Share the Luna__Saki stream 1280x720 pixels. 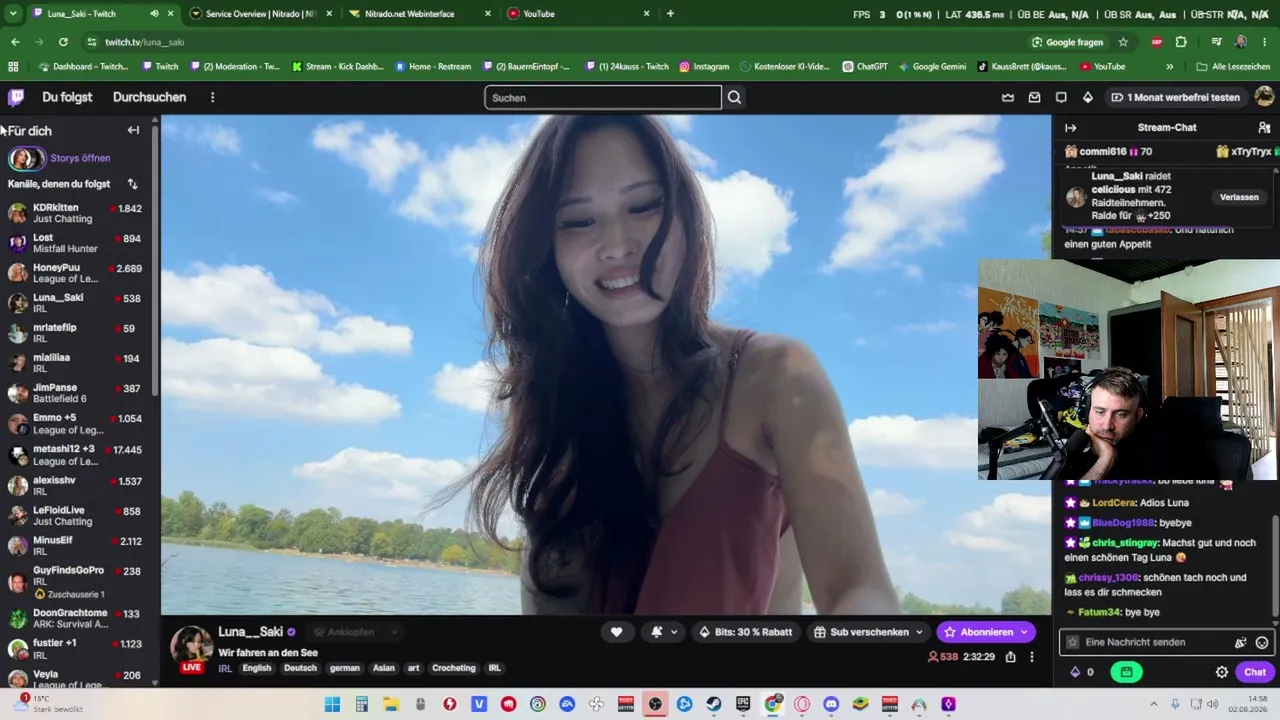[x=1011, y=657]
